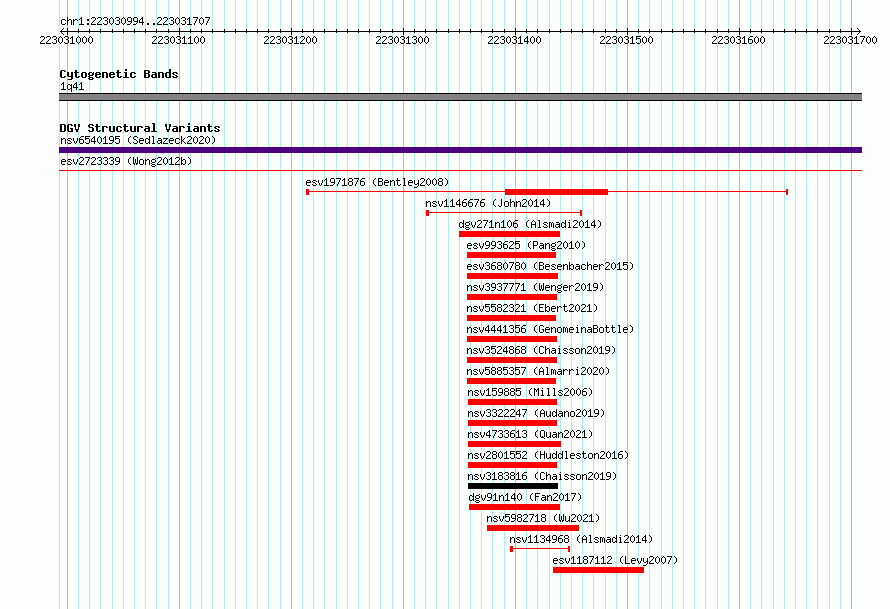
Task: Click the purple nsv6540195 Sedlazeck2020 variant bar
Action: pos(460,150)
